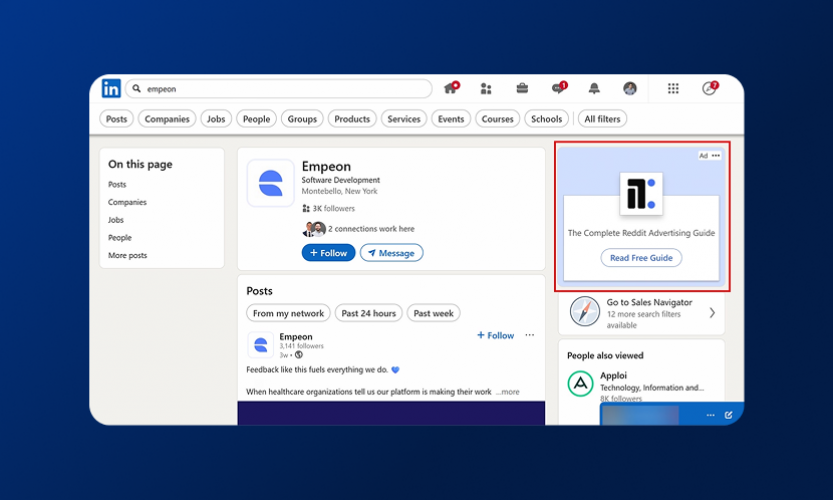Filter results by Groups

point(302,119)
